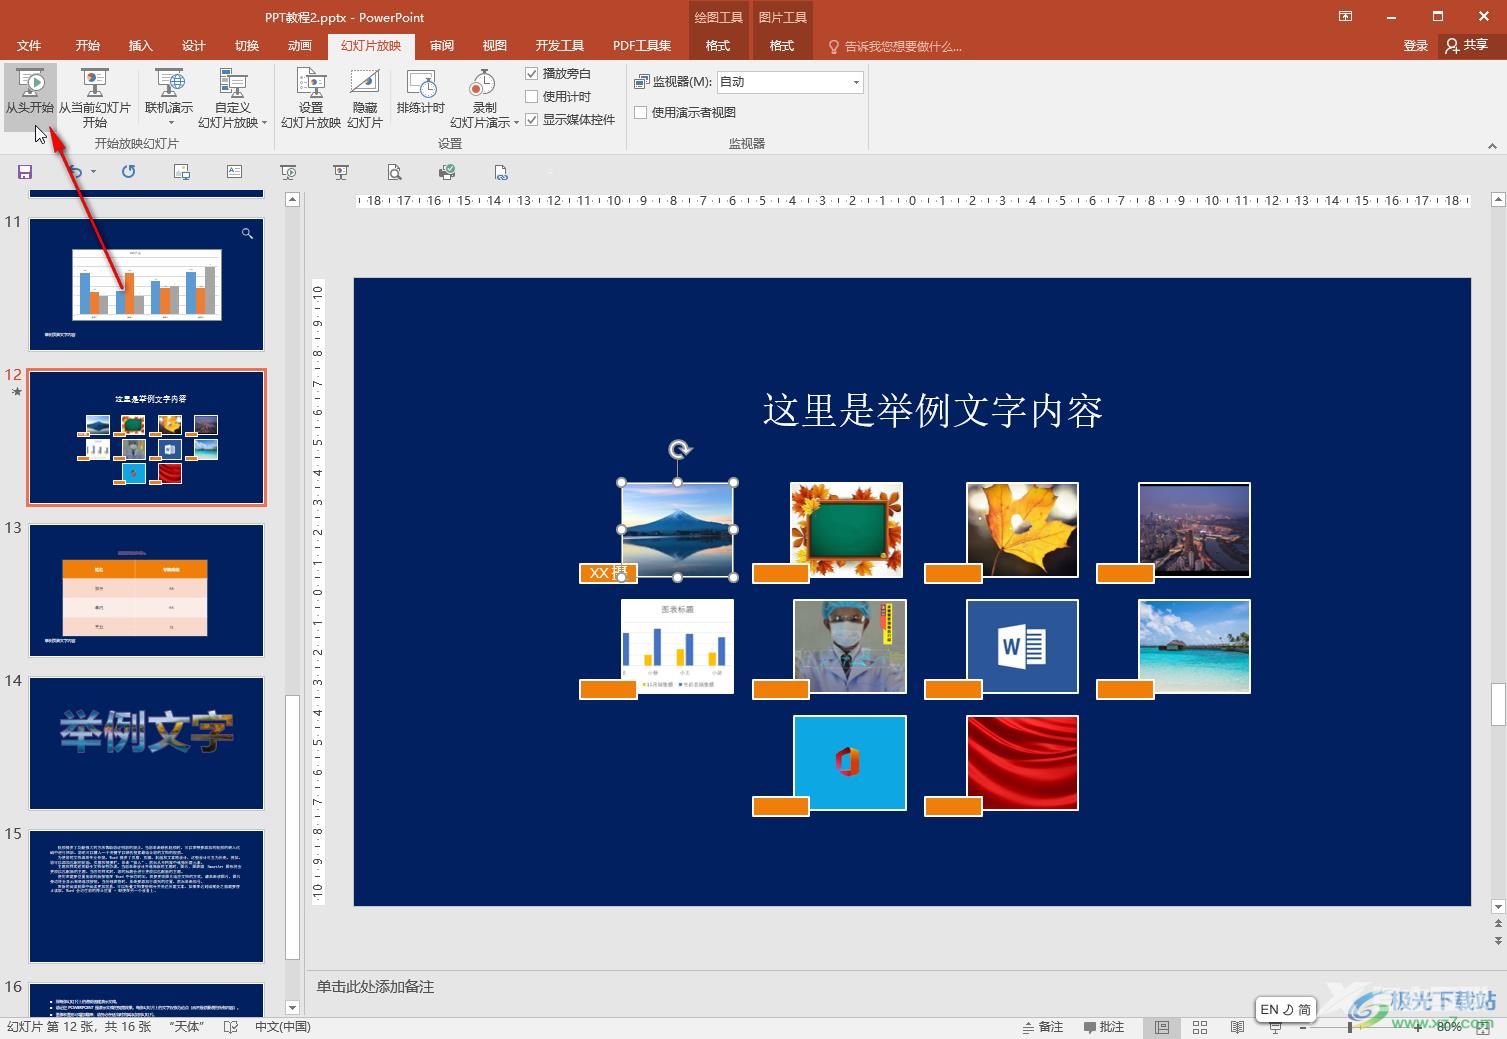Switch to Normal view in status bar
The image size is (1507, 1039).
(1161, 1027)
